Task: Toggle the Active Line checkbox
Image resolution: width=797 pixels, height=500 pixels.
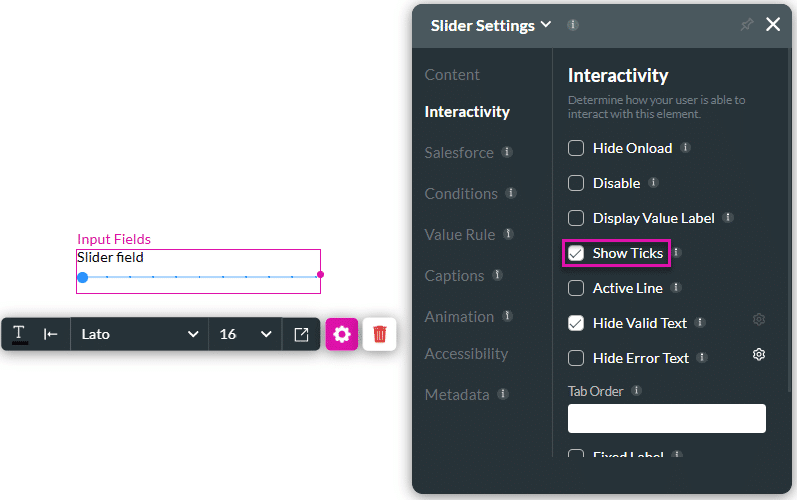Action: [576, 288]
